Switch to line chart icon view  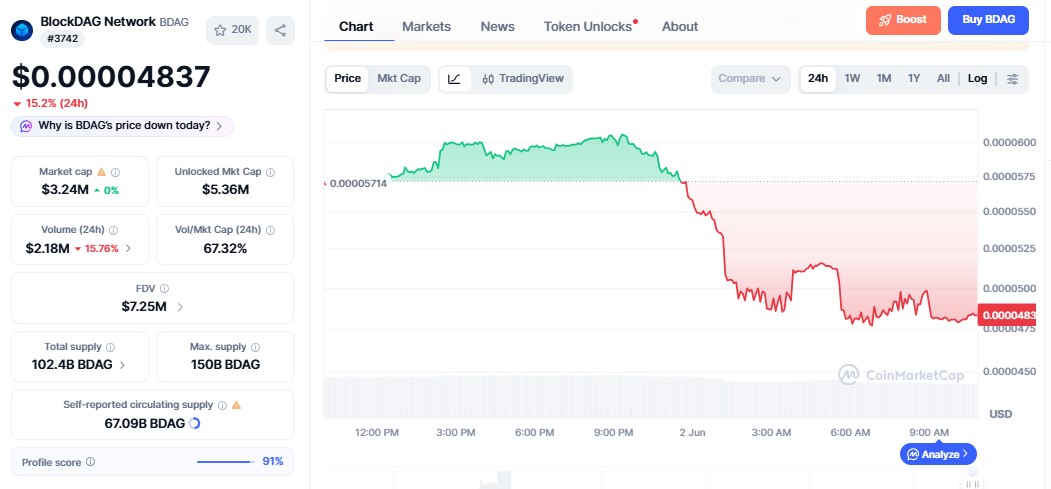pos(454,79)
